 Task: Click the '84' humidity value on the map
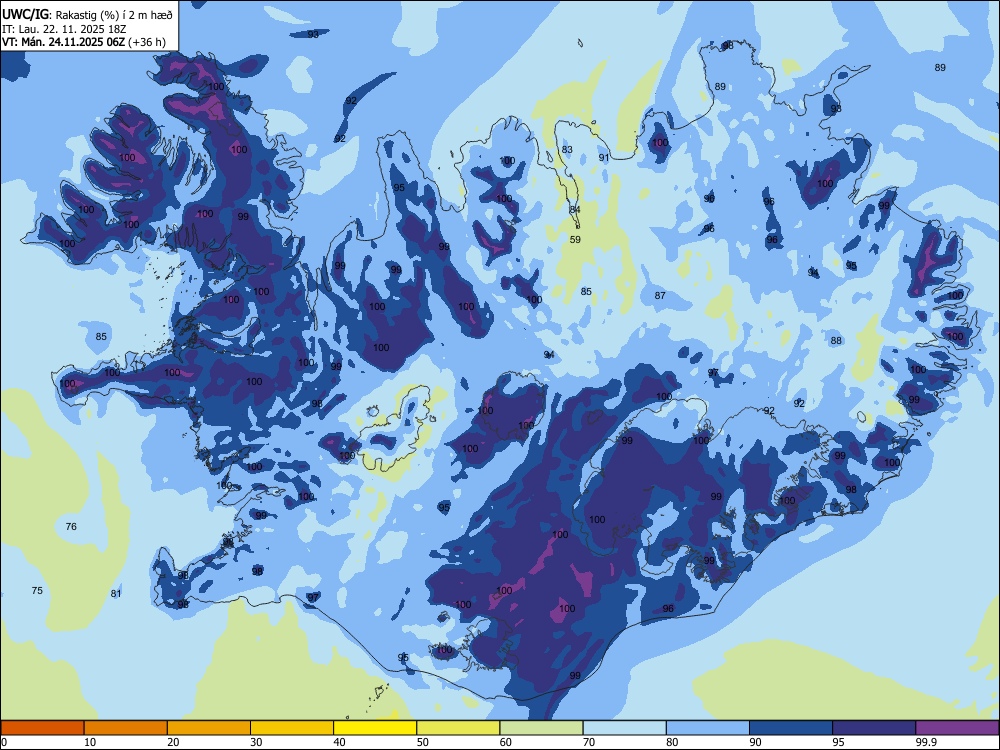click(x=575, y=210)
